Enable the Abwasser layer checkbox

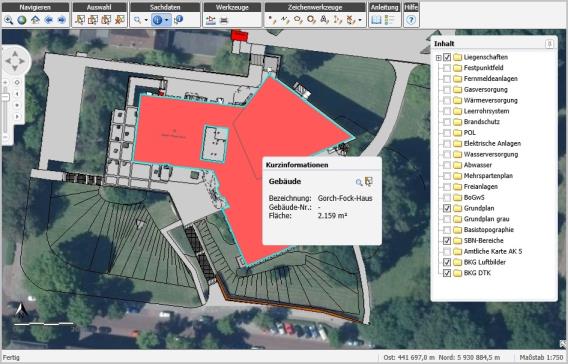(447, 165)
